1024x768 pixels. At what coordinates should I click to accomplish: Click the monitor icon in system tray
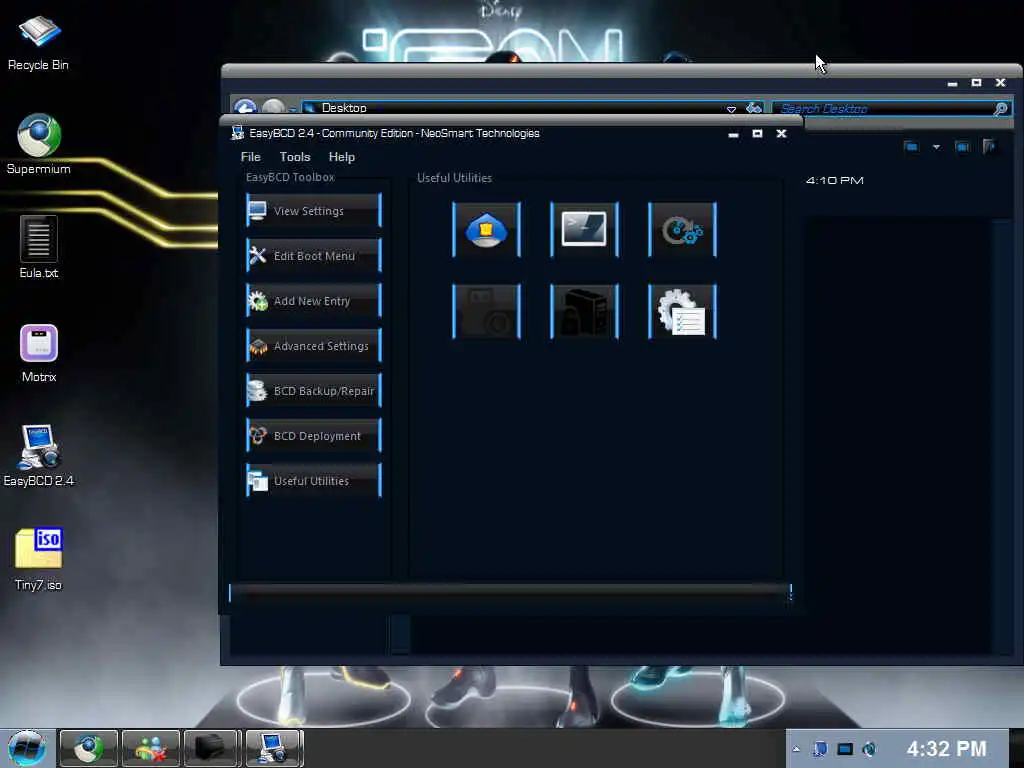[x=845, y=749]
